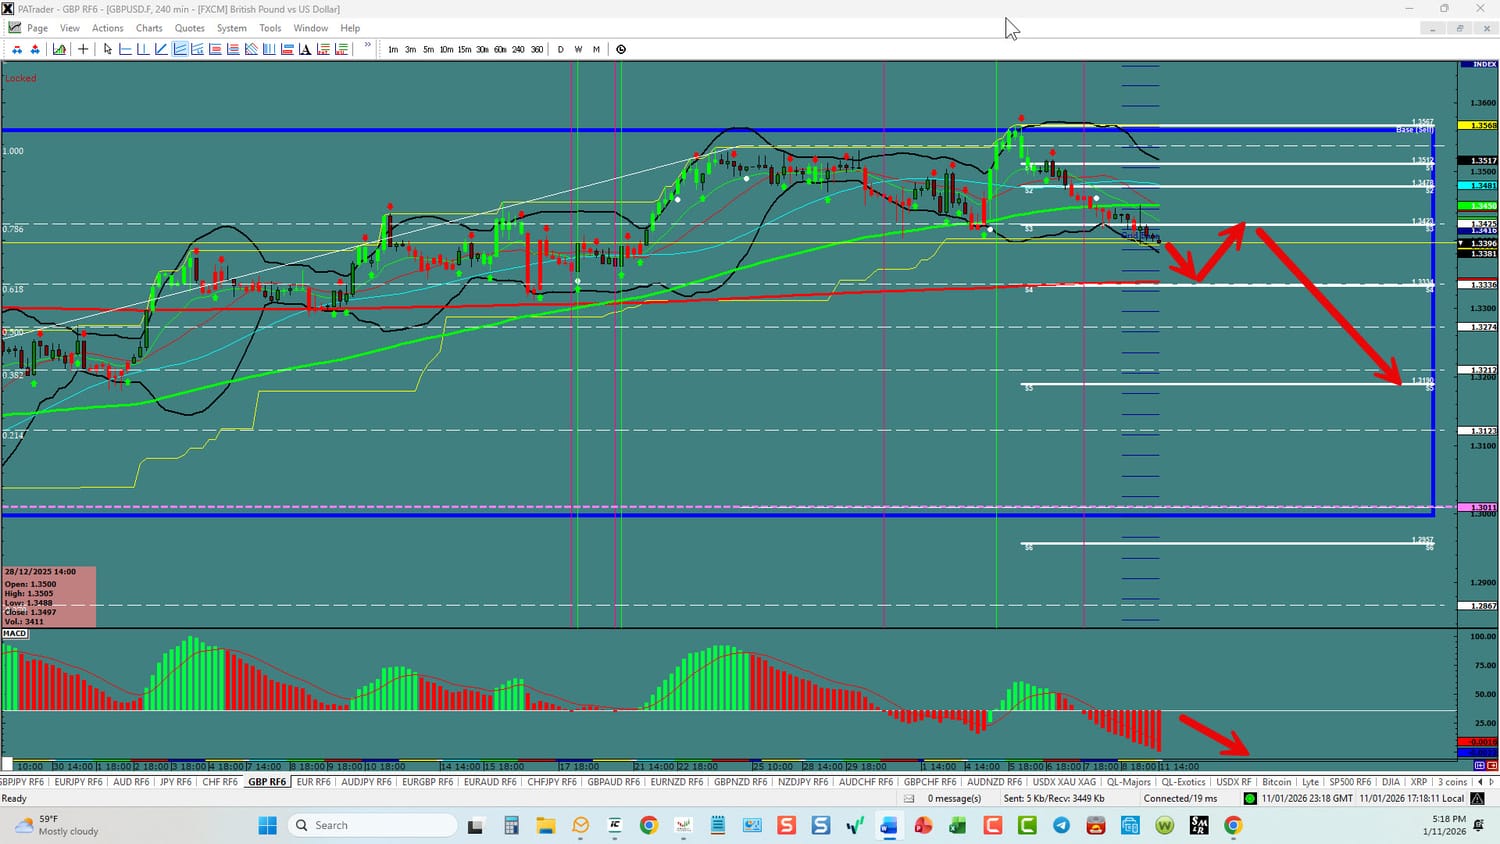Click the 15m timeframe button
Image resolution: width=1500 pixels, height=844 pixels.
pos(464,49)
